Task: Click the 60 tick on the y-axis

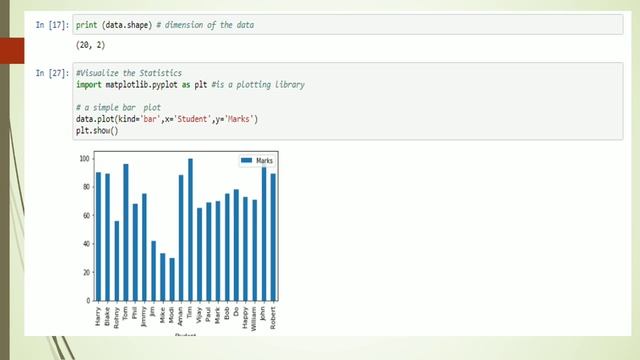Action: (86, 216)
